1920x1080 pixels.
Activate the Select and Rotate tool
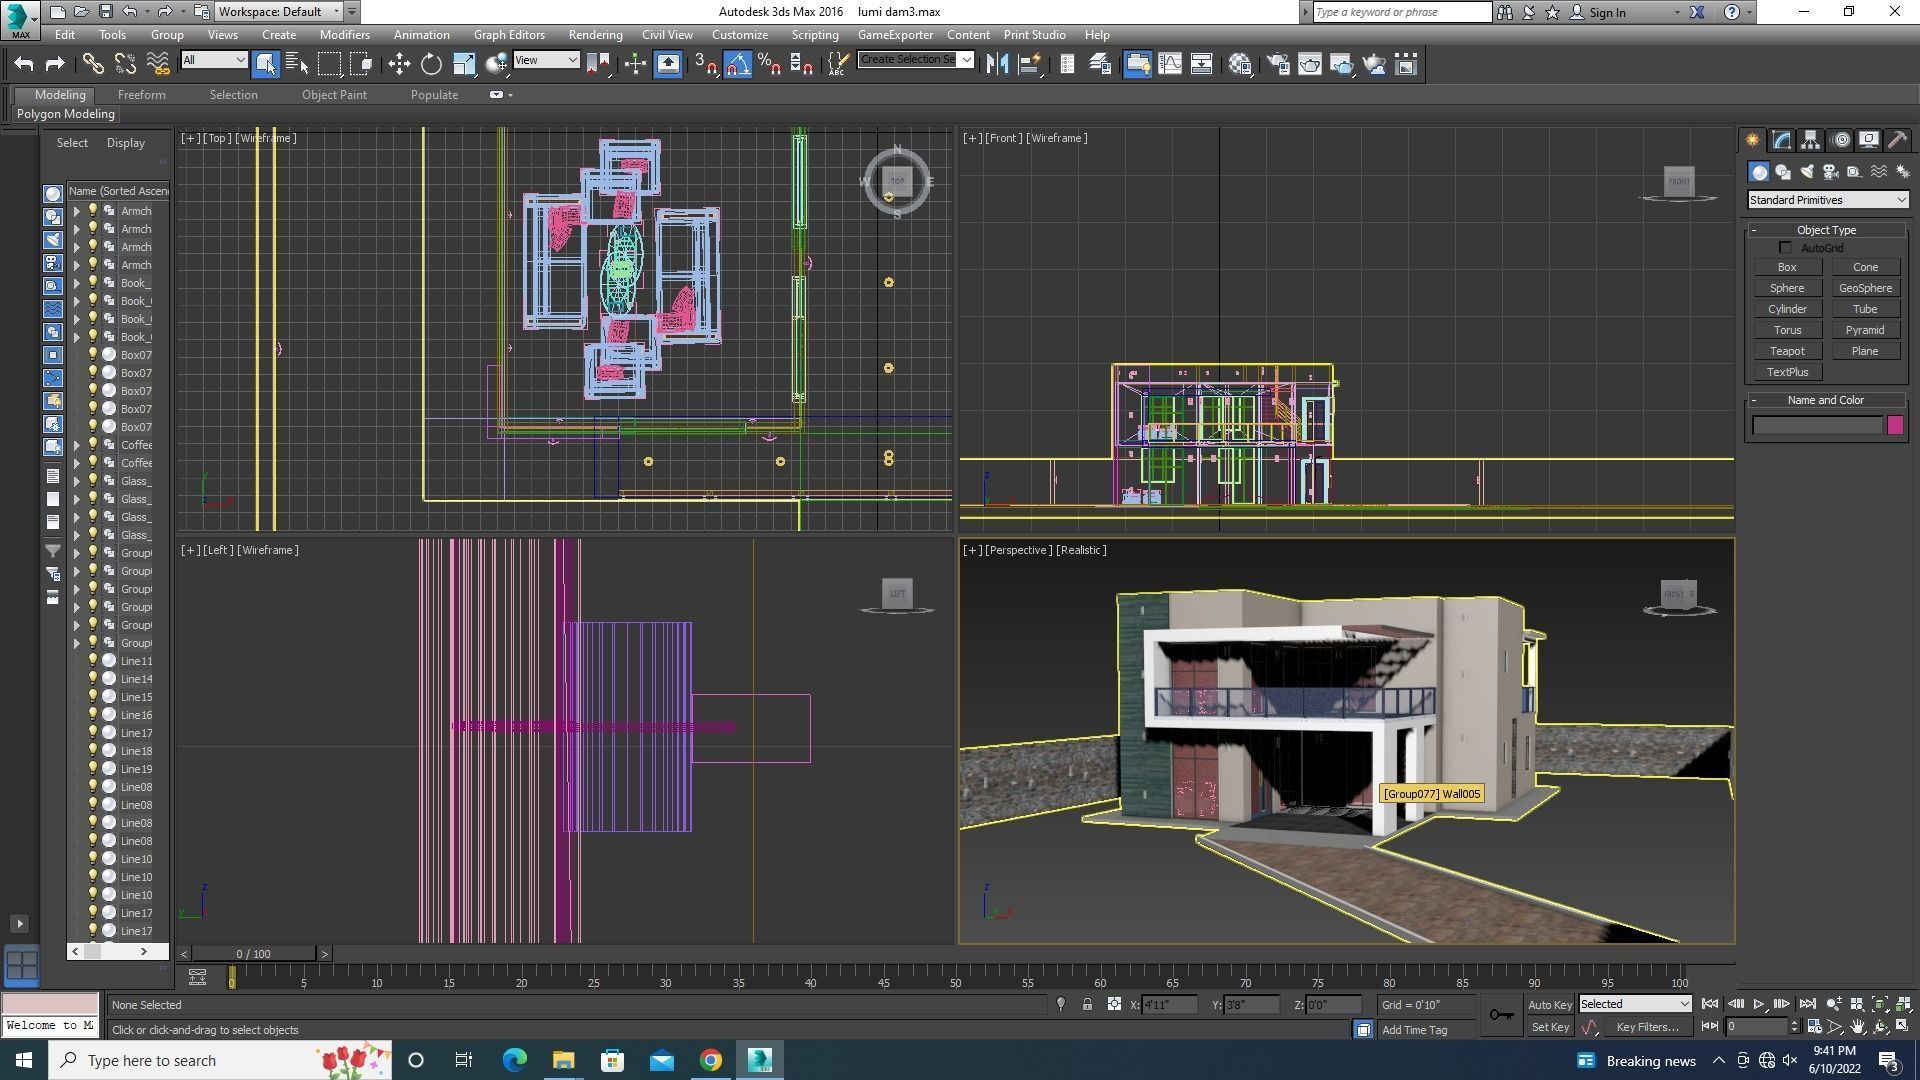(431, 64)
